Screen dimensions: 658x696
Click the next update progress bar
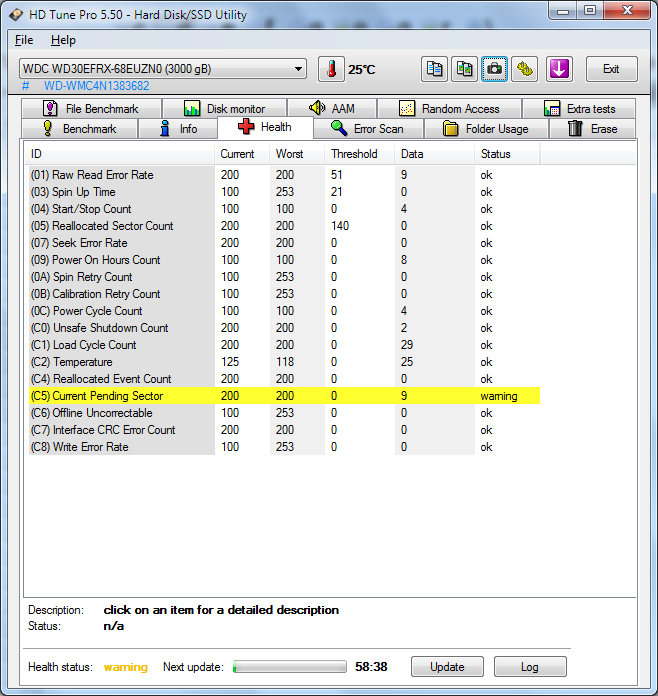click(289, 667)
